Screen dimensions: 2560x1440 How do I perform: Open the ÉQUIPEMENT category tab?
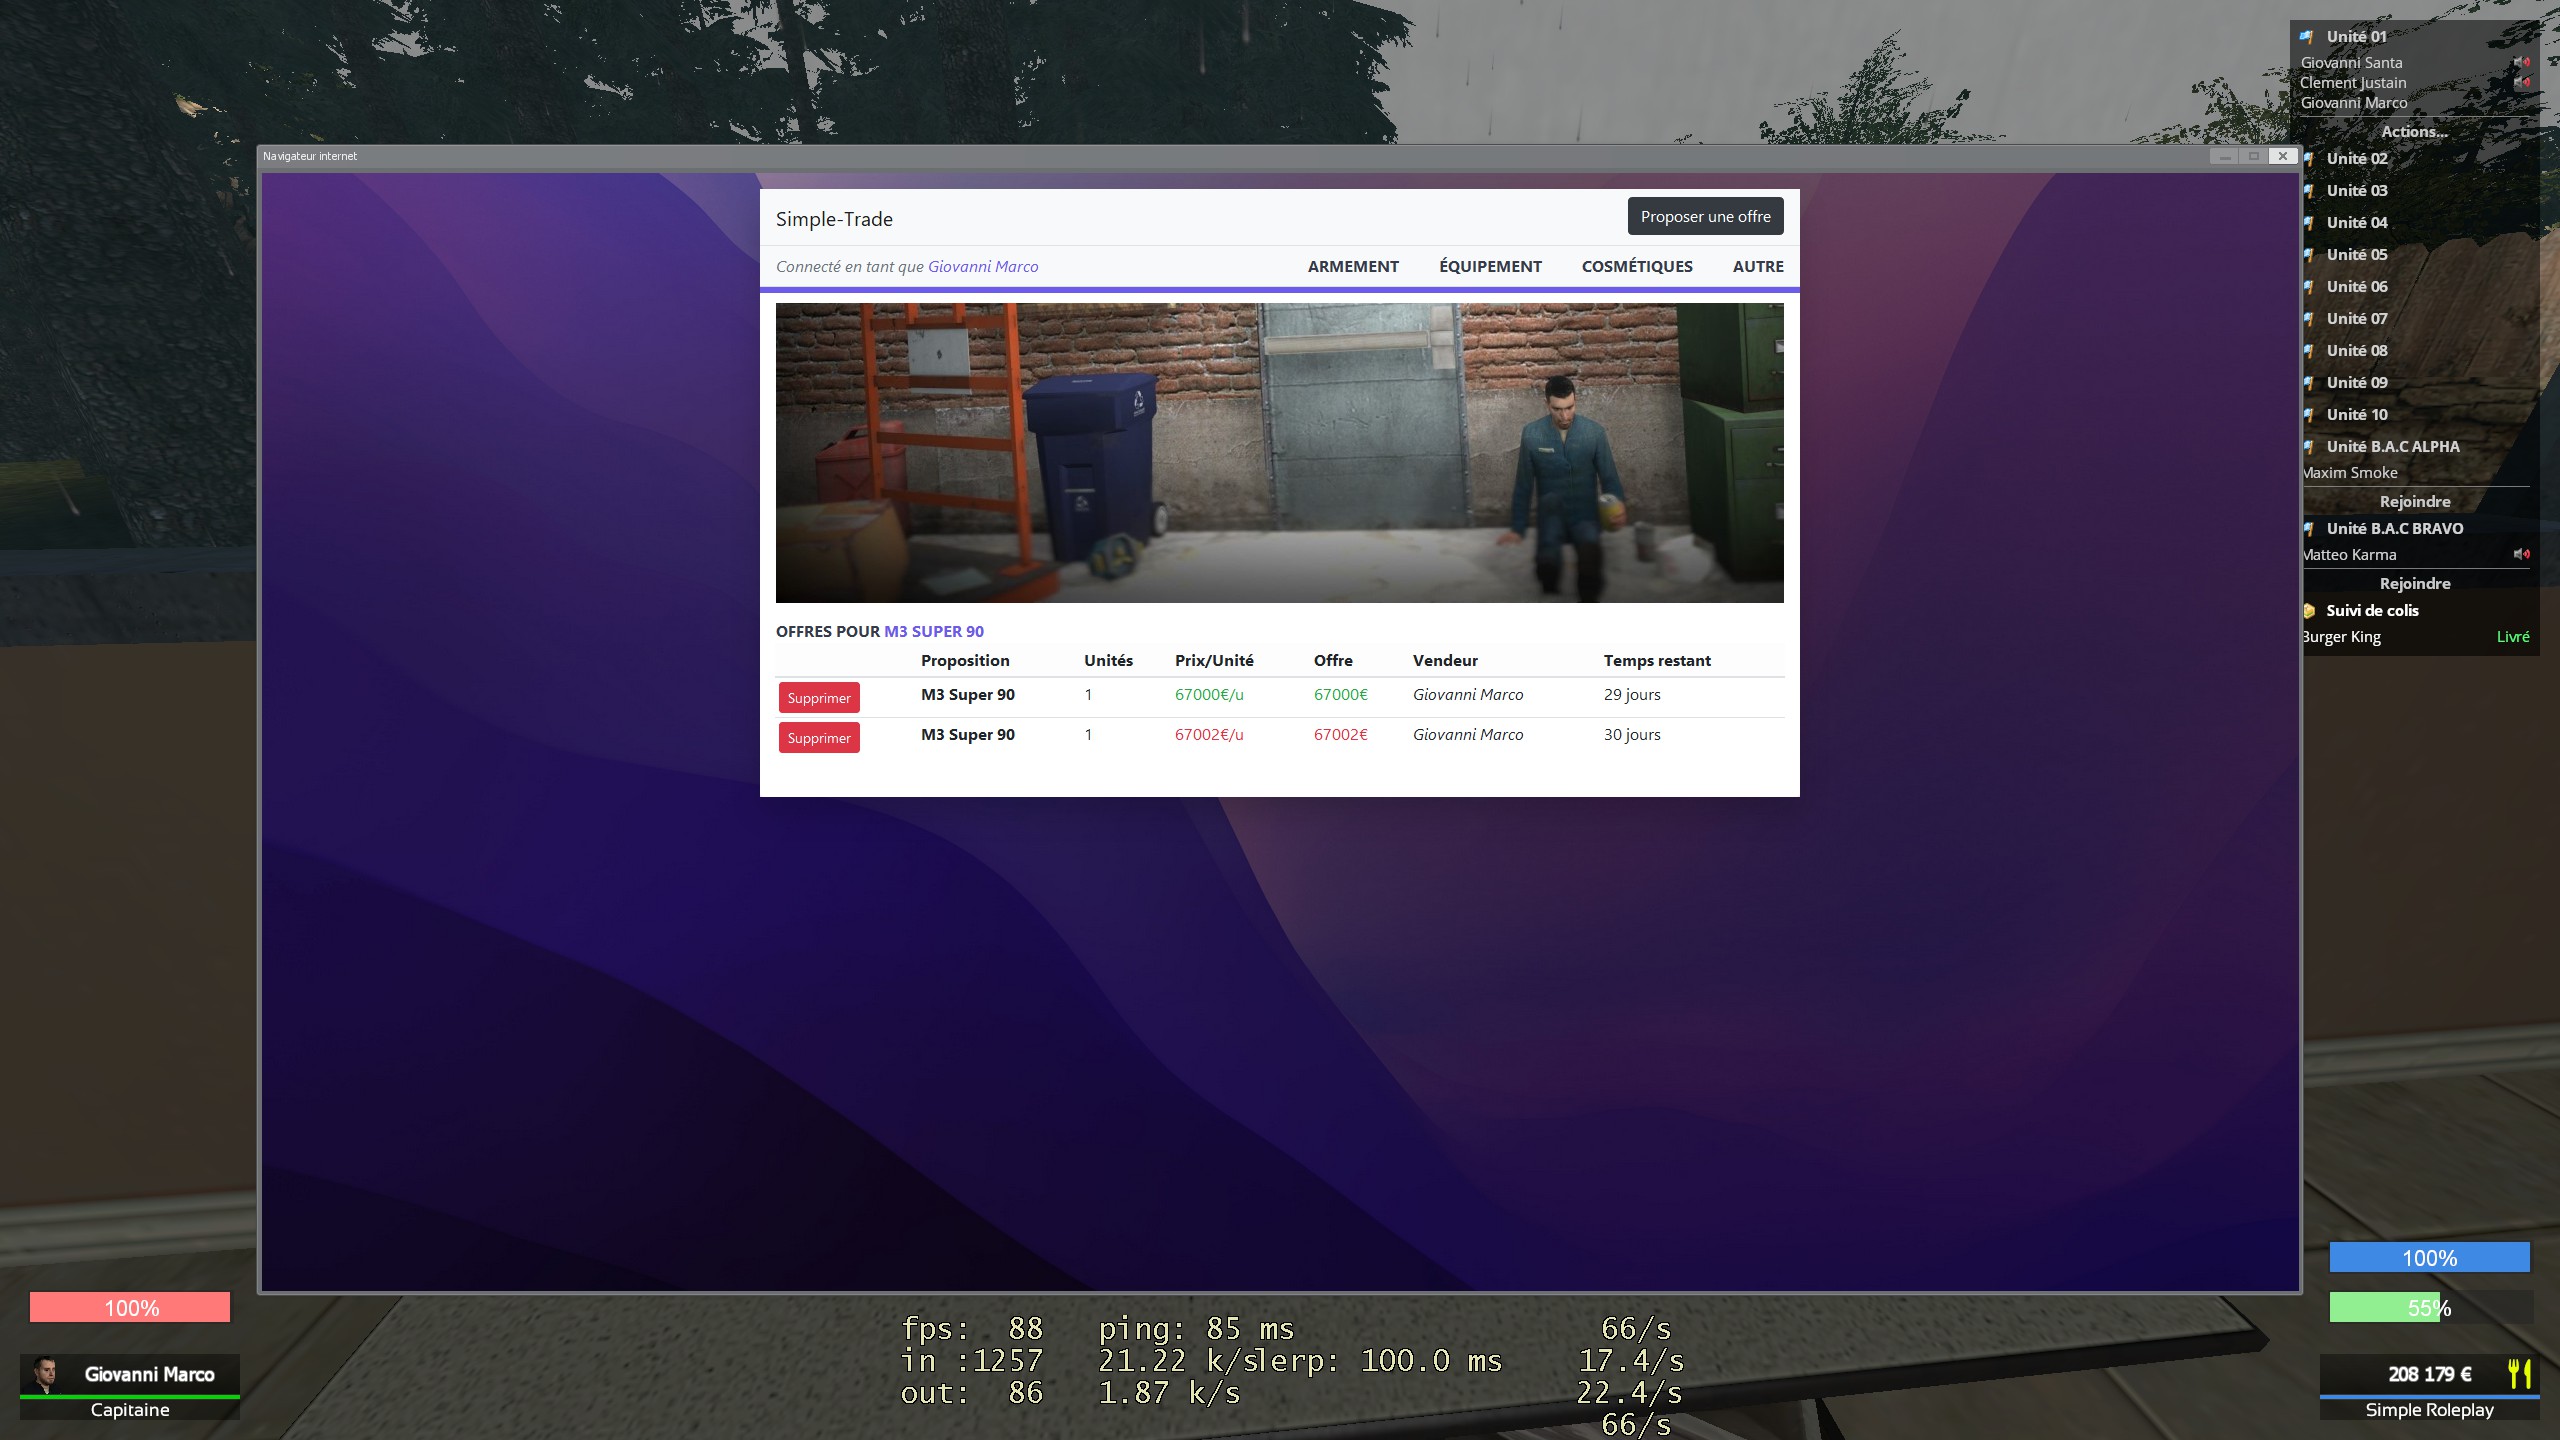point(1490,266)
